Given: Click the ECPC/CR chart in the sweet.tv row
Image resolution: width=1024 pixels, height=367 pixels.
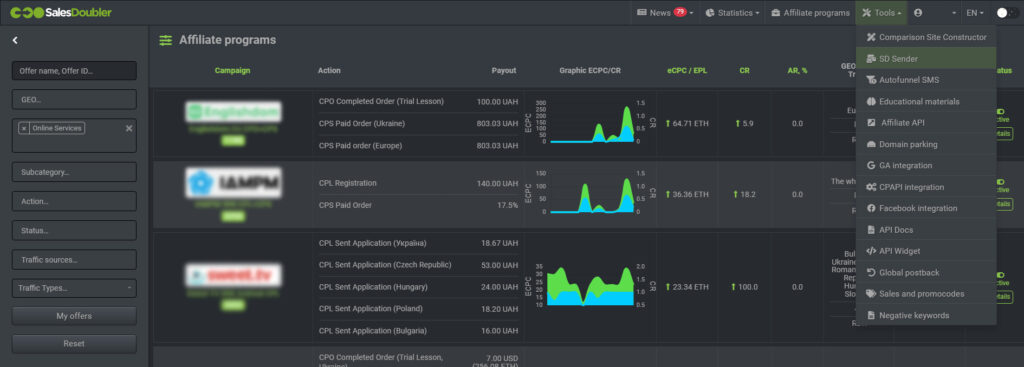Looking at the screenshot, I should point(592,285).
